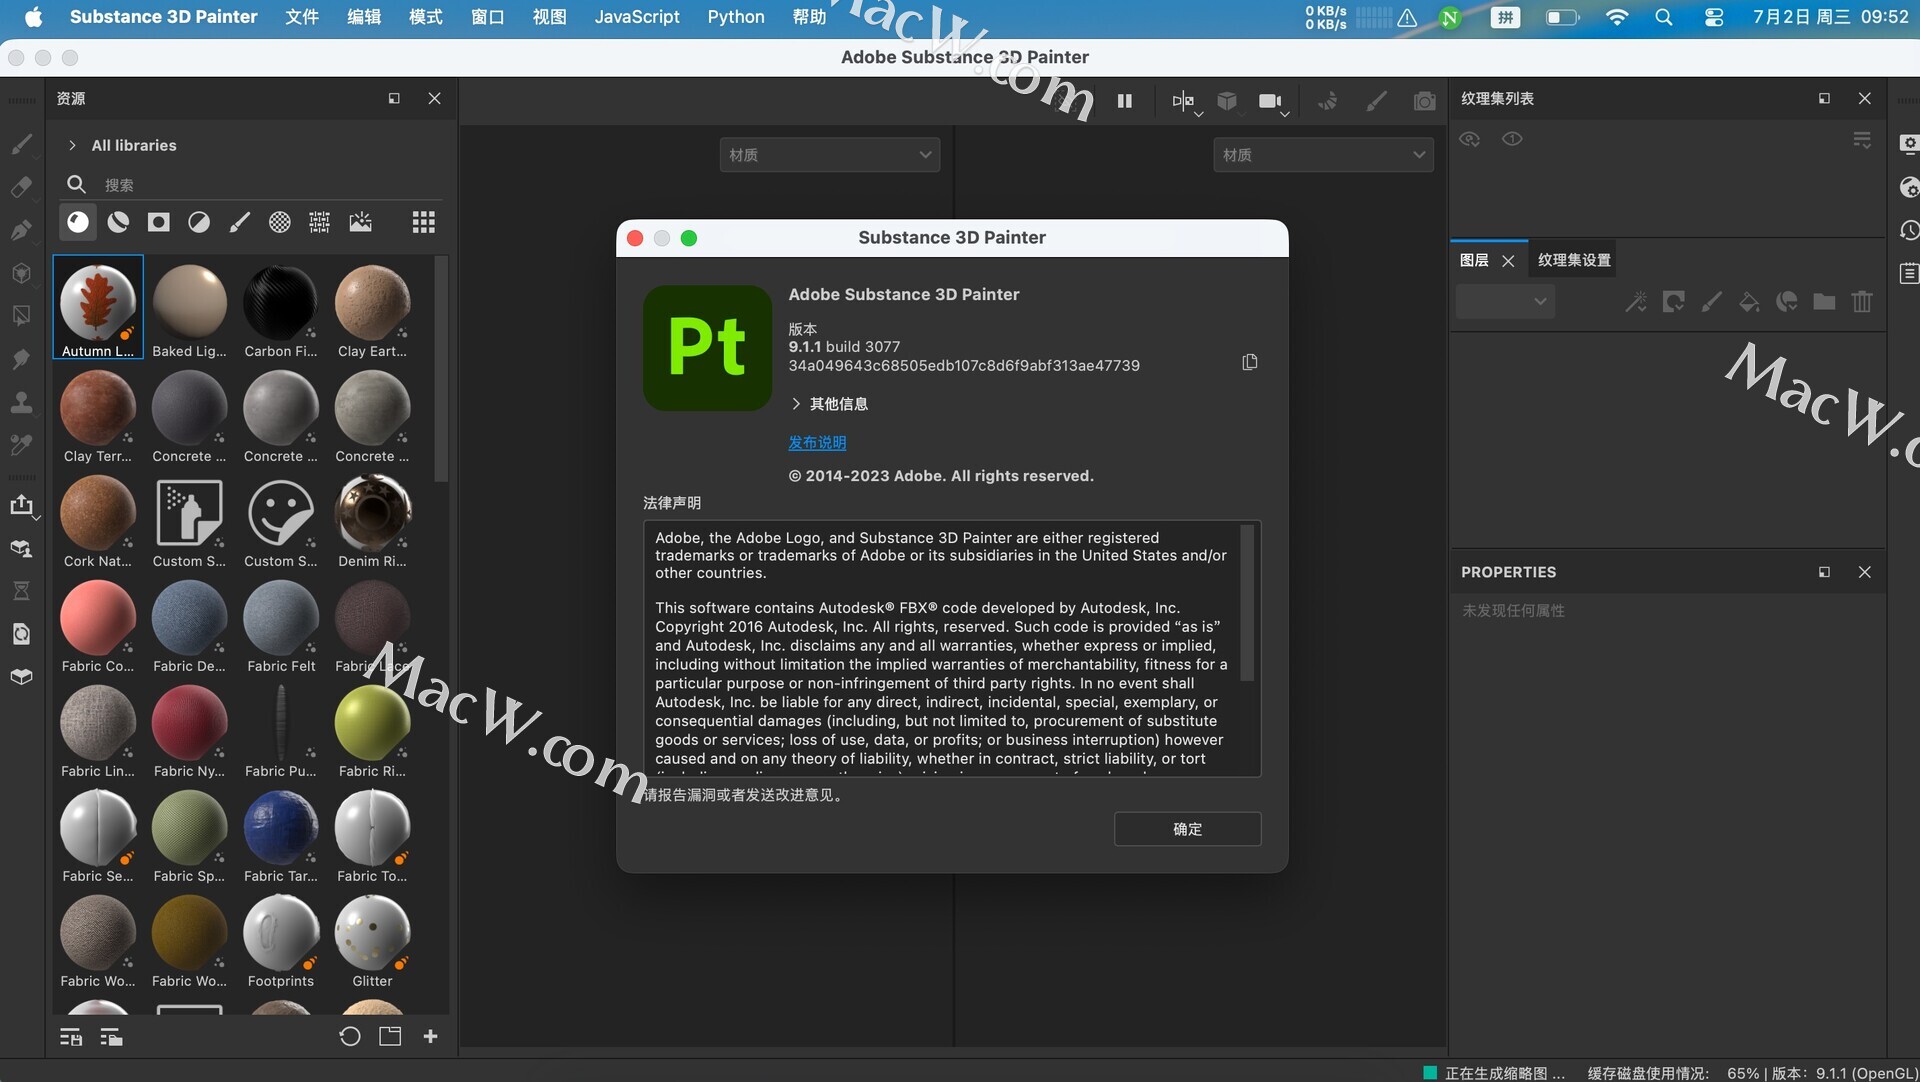Close the PROPERTIES panel
Image resolution: width=1920 pixels, height=1082 pixels.
pyautogui.click(x=1864, y=572)
